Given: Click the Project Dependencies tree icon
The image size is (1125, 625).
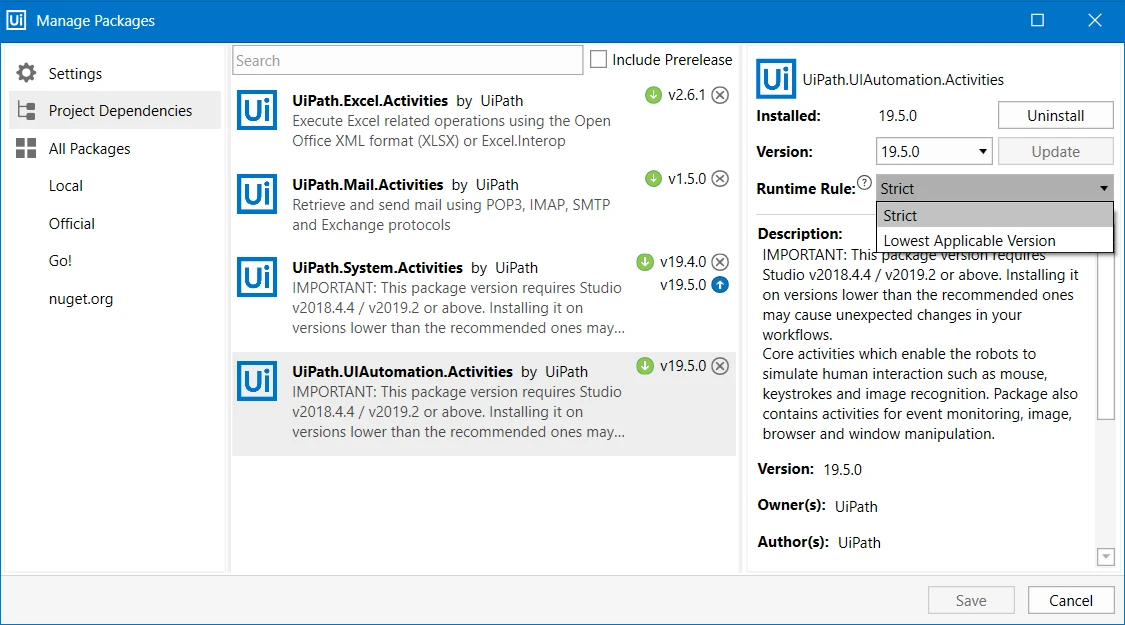Looking at the screenshot, I should pos(27,111).
